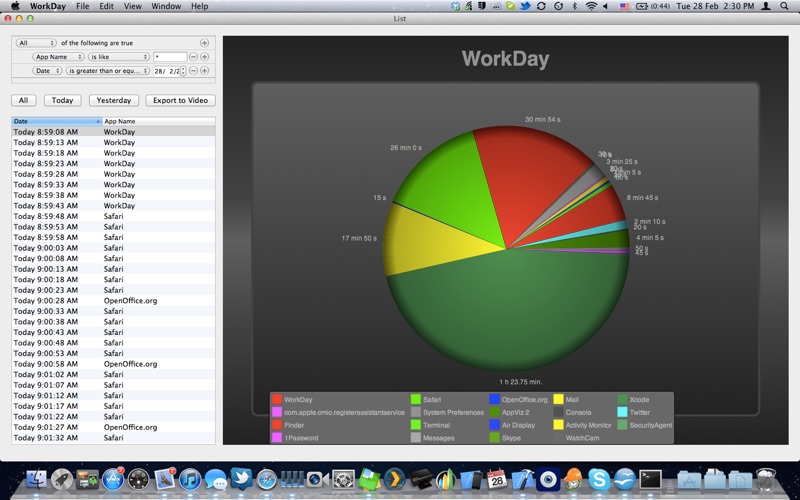The image size is (800, 500).
Task: Open Wi-Fi status menu bar icon
Action: 591,6
